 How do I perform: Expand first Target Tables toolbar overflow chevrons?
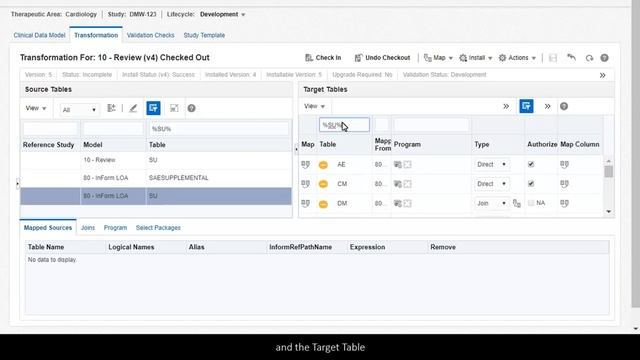click(506, 106)
